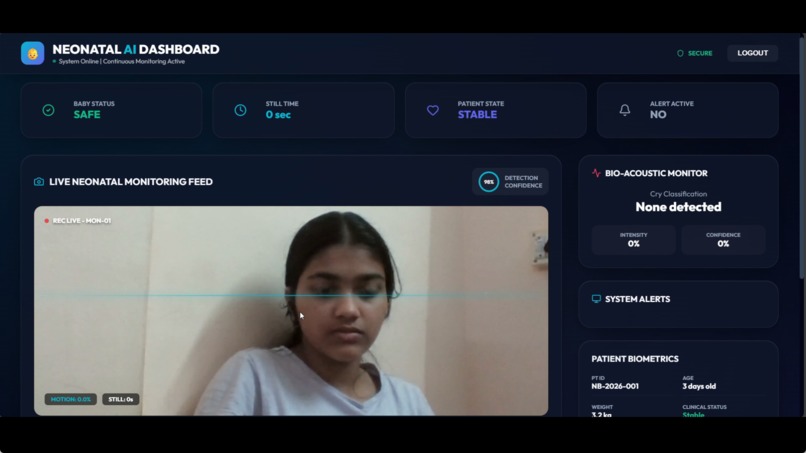The image size is (806, 453).
Task: Click the page vertical scrollbar
Action: (x=802, y=157)
